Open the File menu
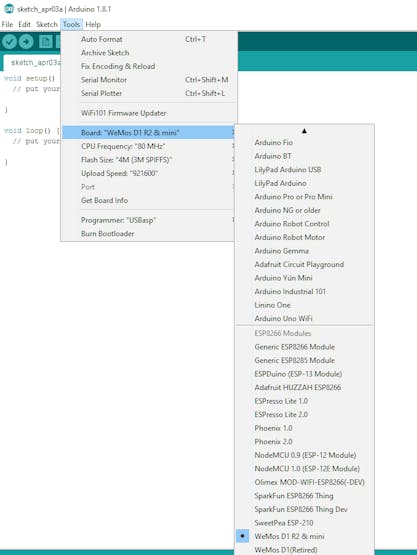 point(7,24)
